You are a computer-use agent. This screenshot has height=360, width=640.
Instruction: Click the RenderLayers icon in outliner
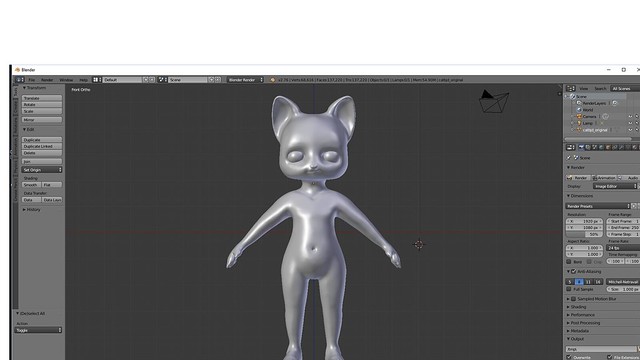click(579, 103)
